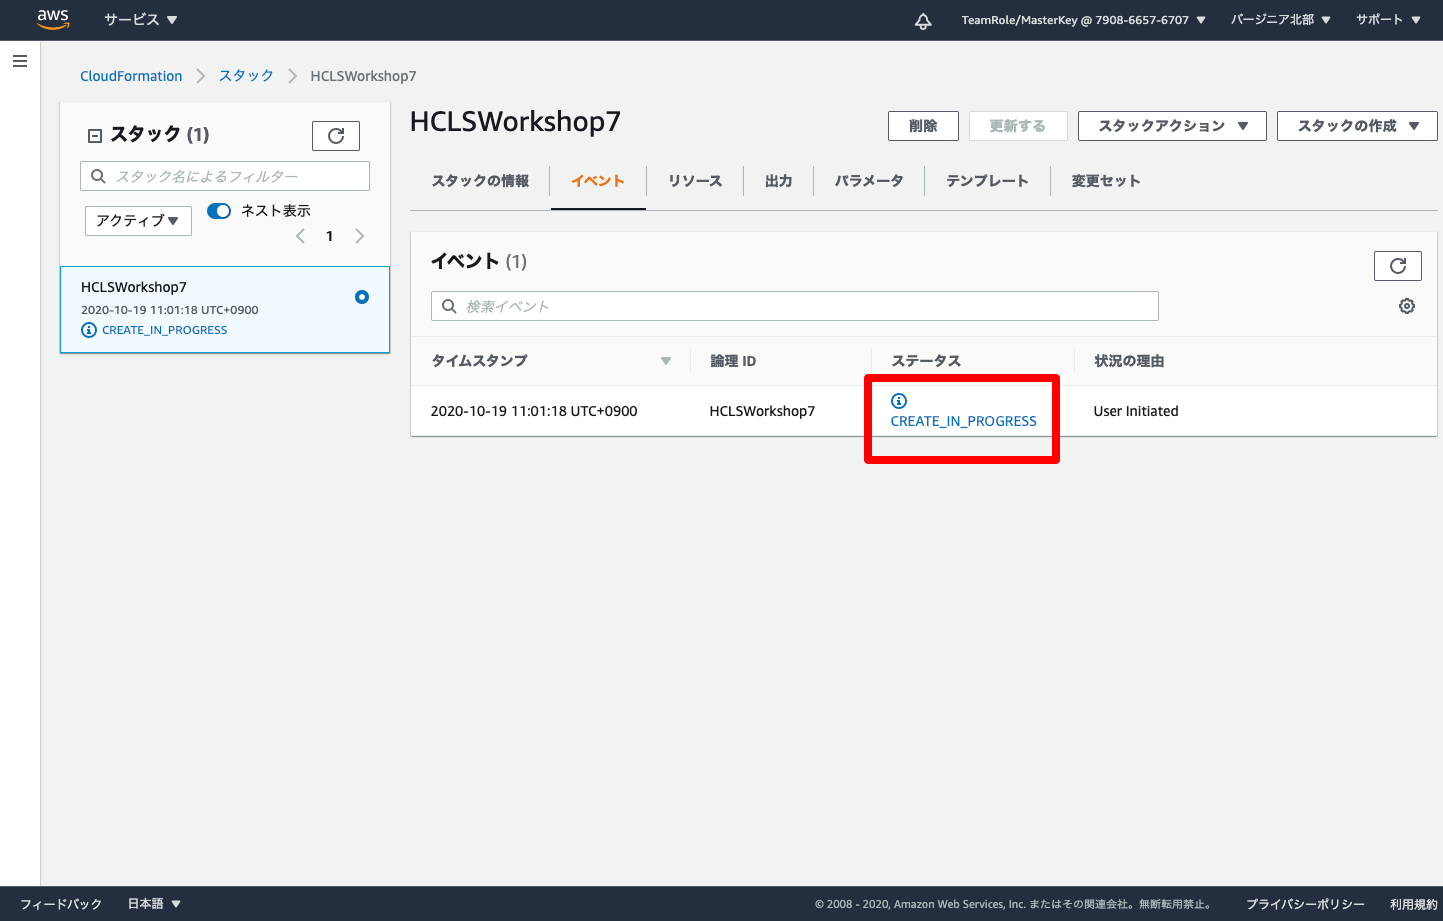Select the HCLSWorkshop7 stack card
Image resolution: width=1443 pixels, height=921 pixels.
pos(225,309)
